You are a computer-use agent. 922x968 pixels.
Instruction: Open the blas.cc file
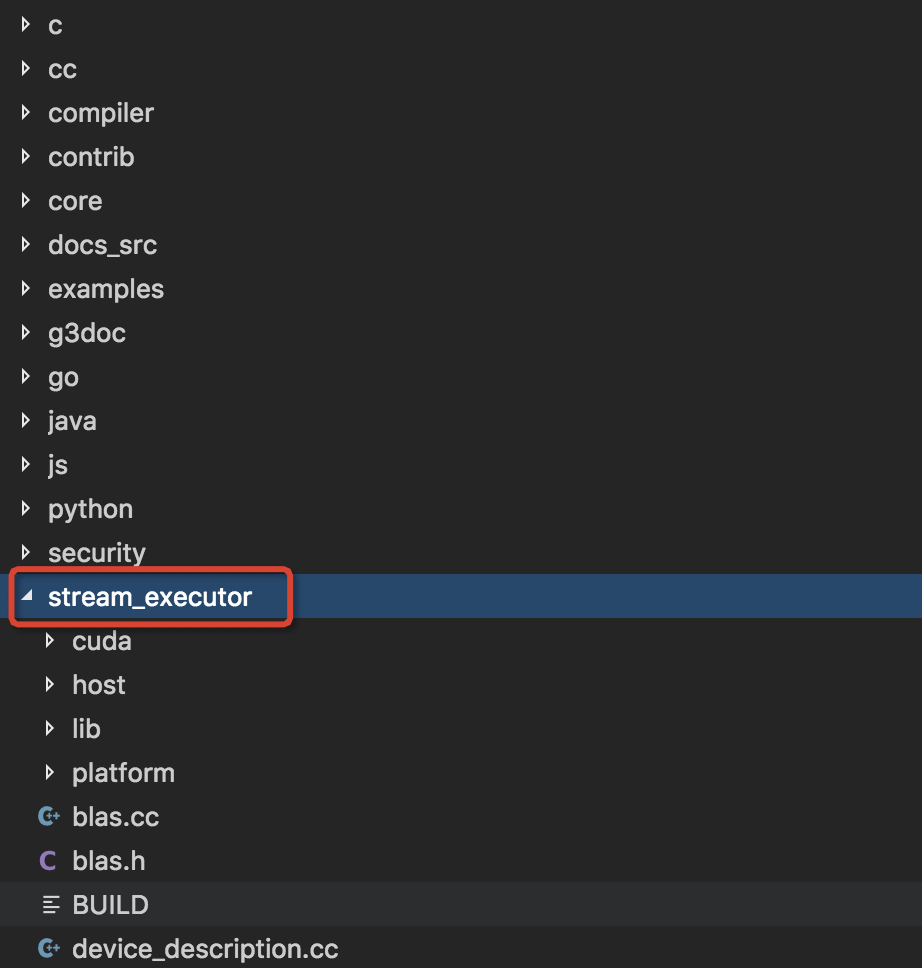point(116,817)
